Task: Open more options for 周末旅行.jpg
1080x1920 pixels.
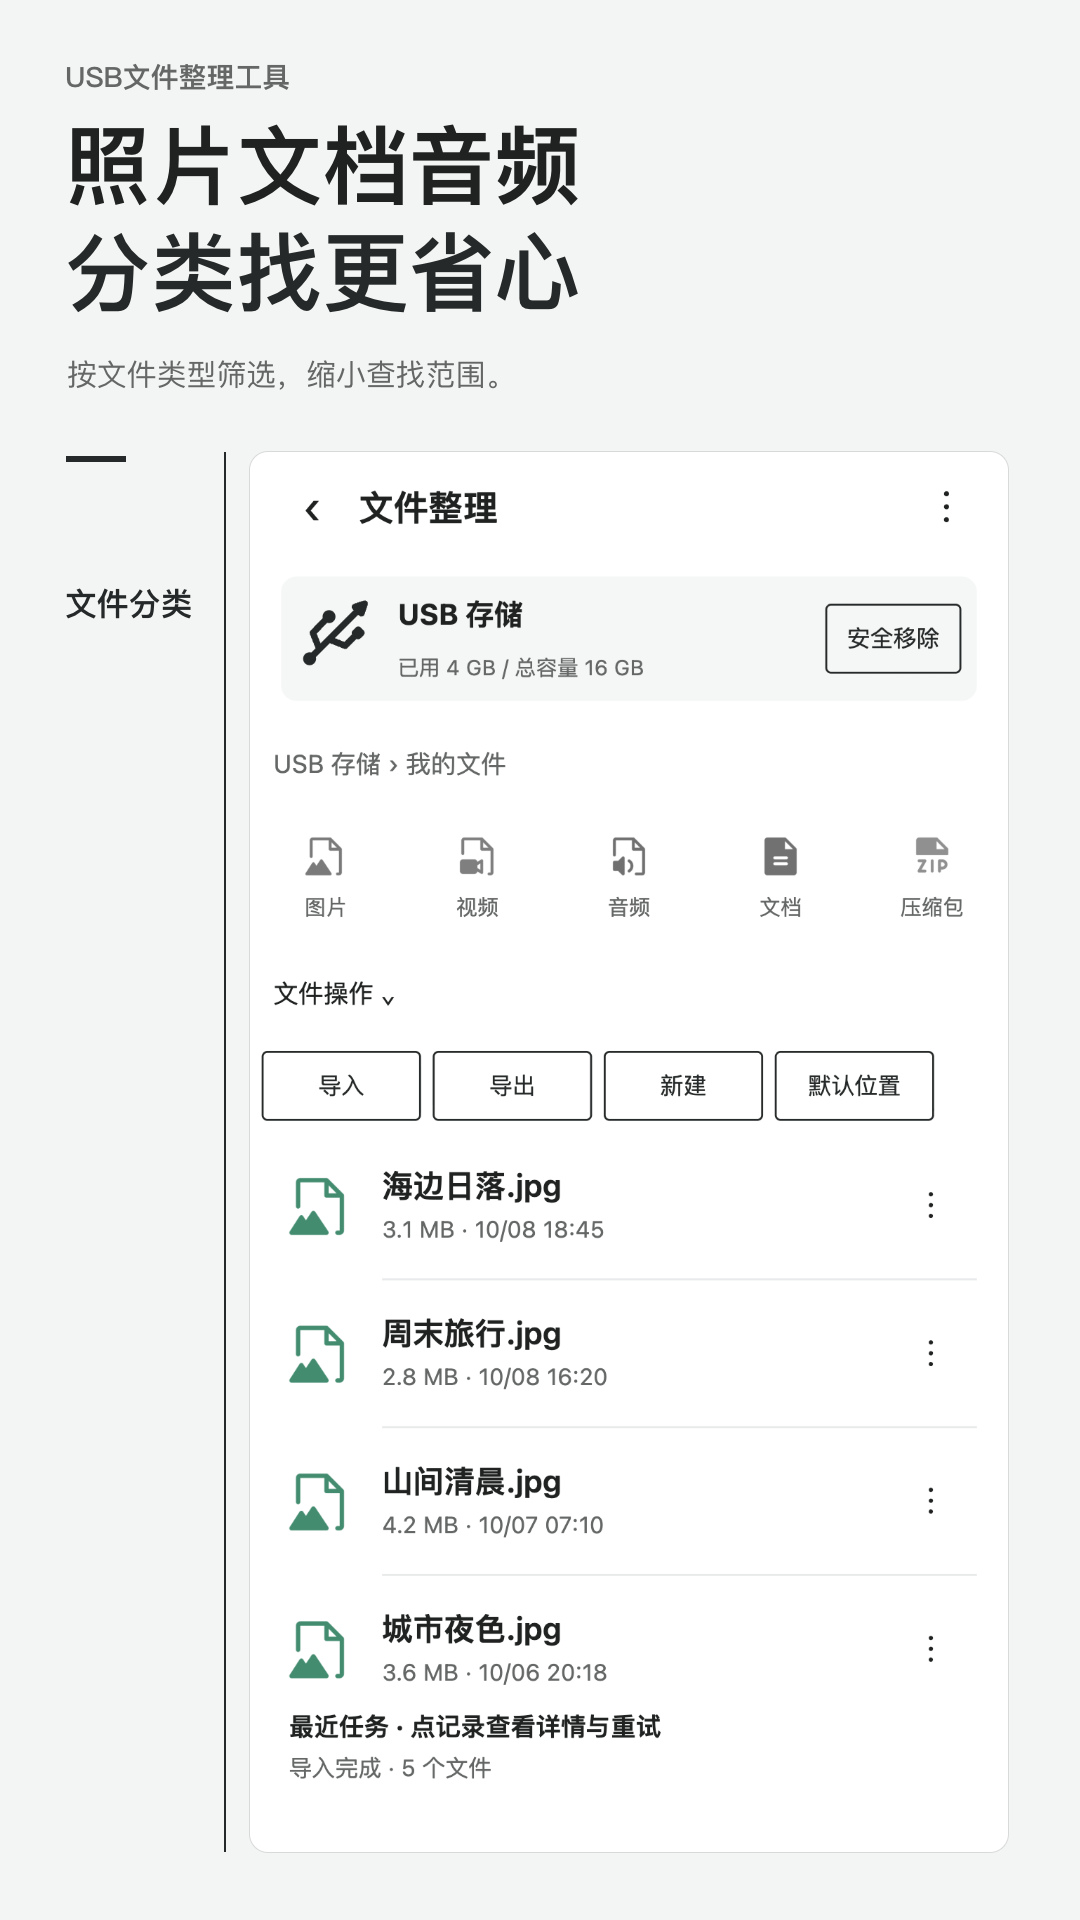Action: pos(931,1353)
